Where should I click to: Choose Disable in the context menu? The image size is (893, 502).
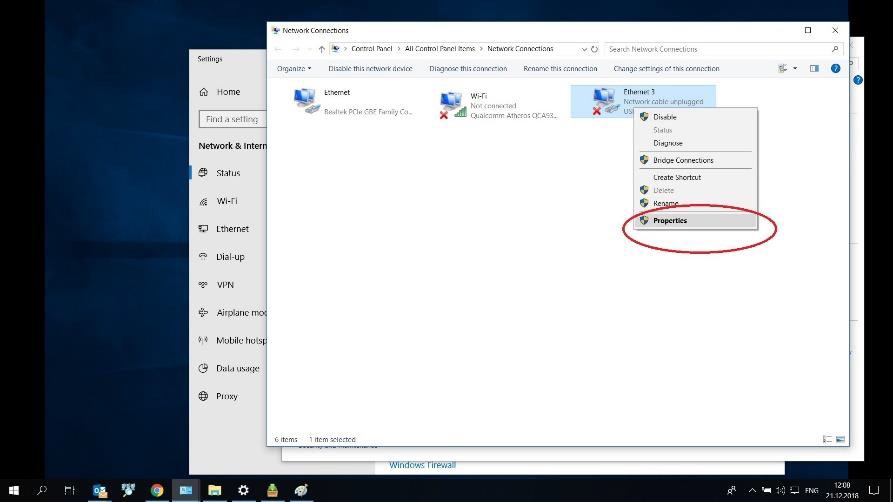696,117
